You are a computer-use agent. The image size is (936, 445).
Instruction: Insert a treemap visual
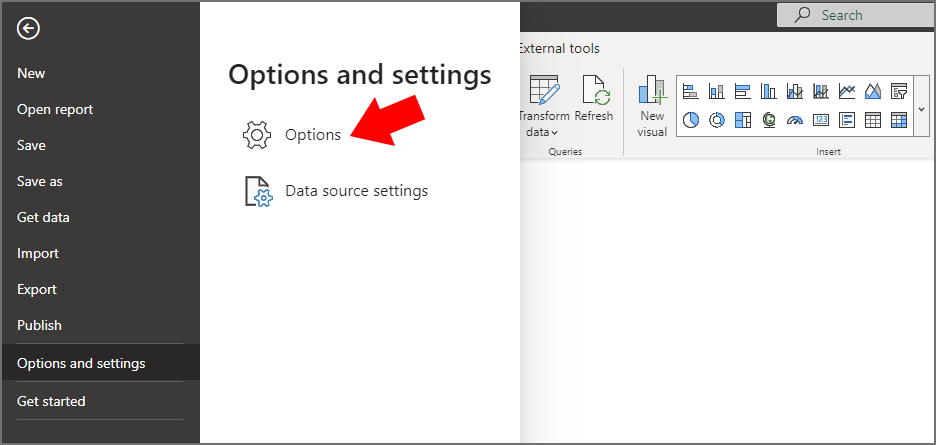(x=743, y=120)
